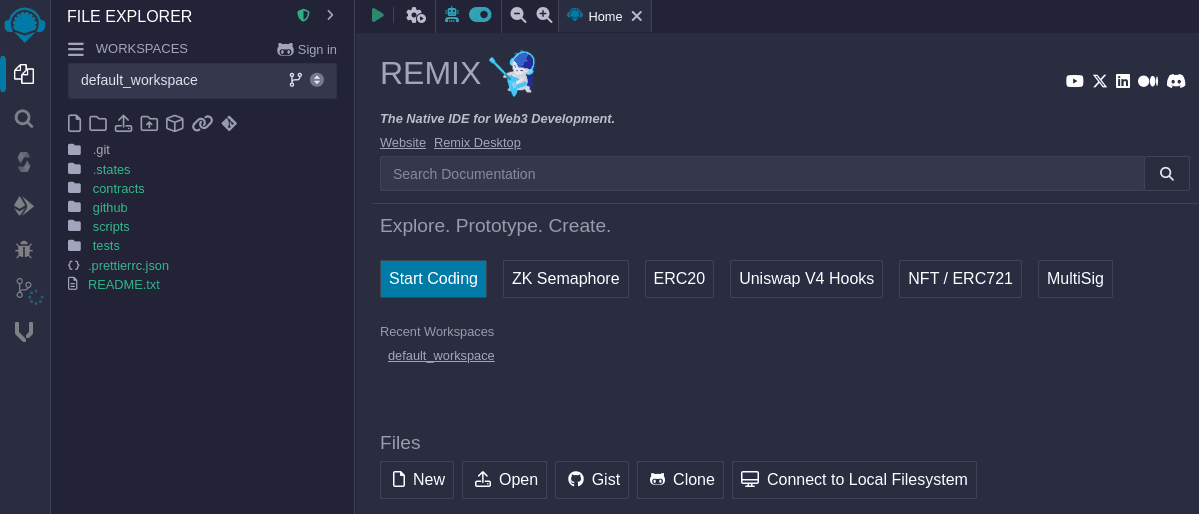
Task: Close the Home tab
Action: (636, 16)
